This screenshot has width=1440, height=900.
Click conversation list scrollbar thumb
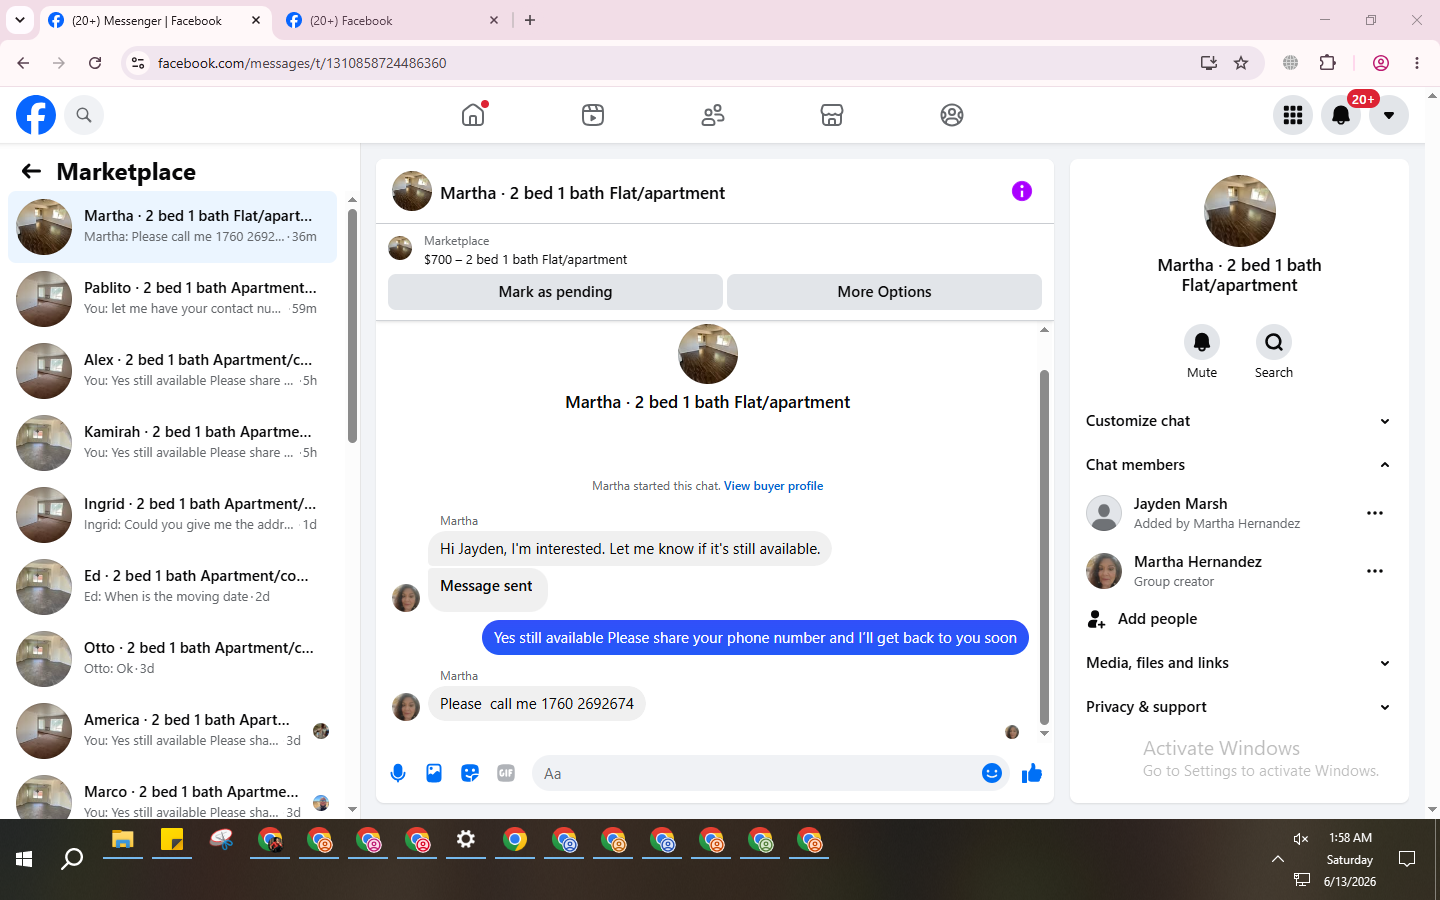[352, 325]
